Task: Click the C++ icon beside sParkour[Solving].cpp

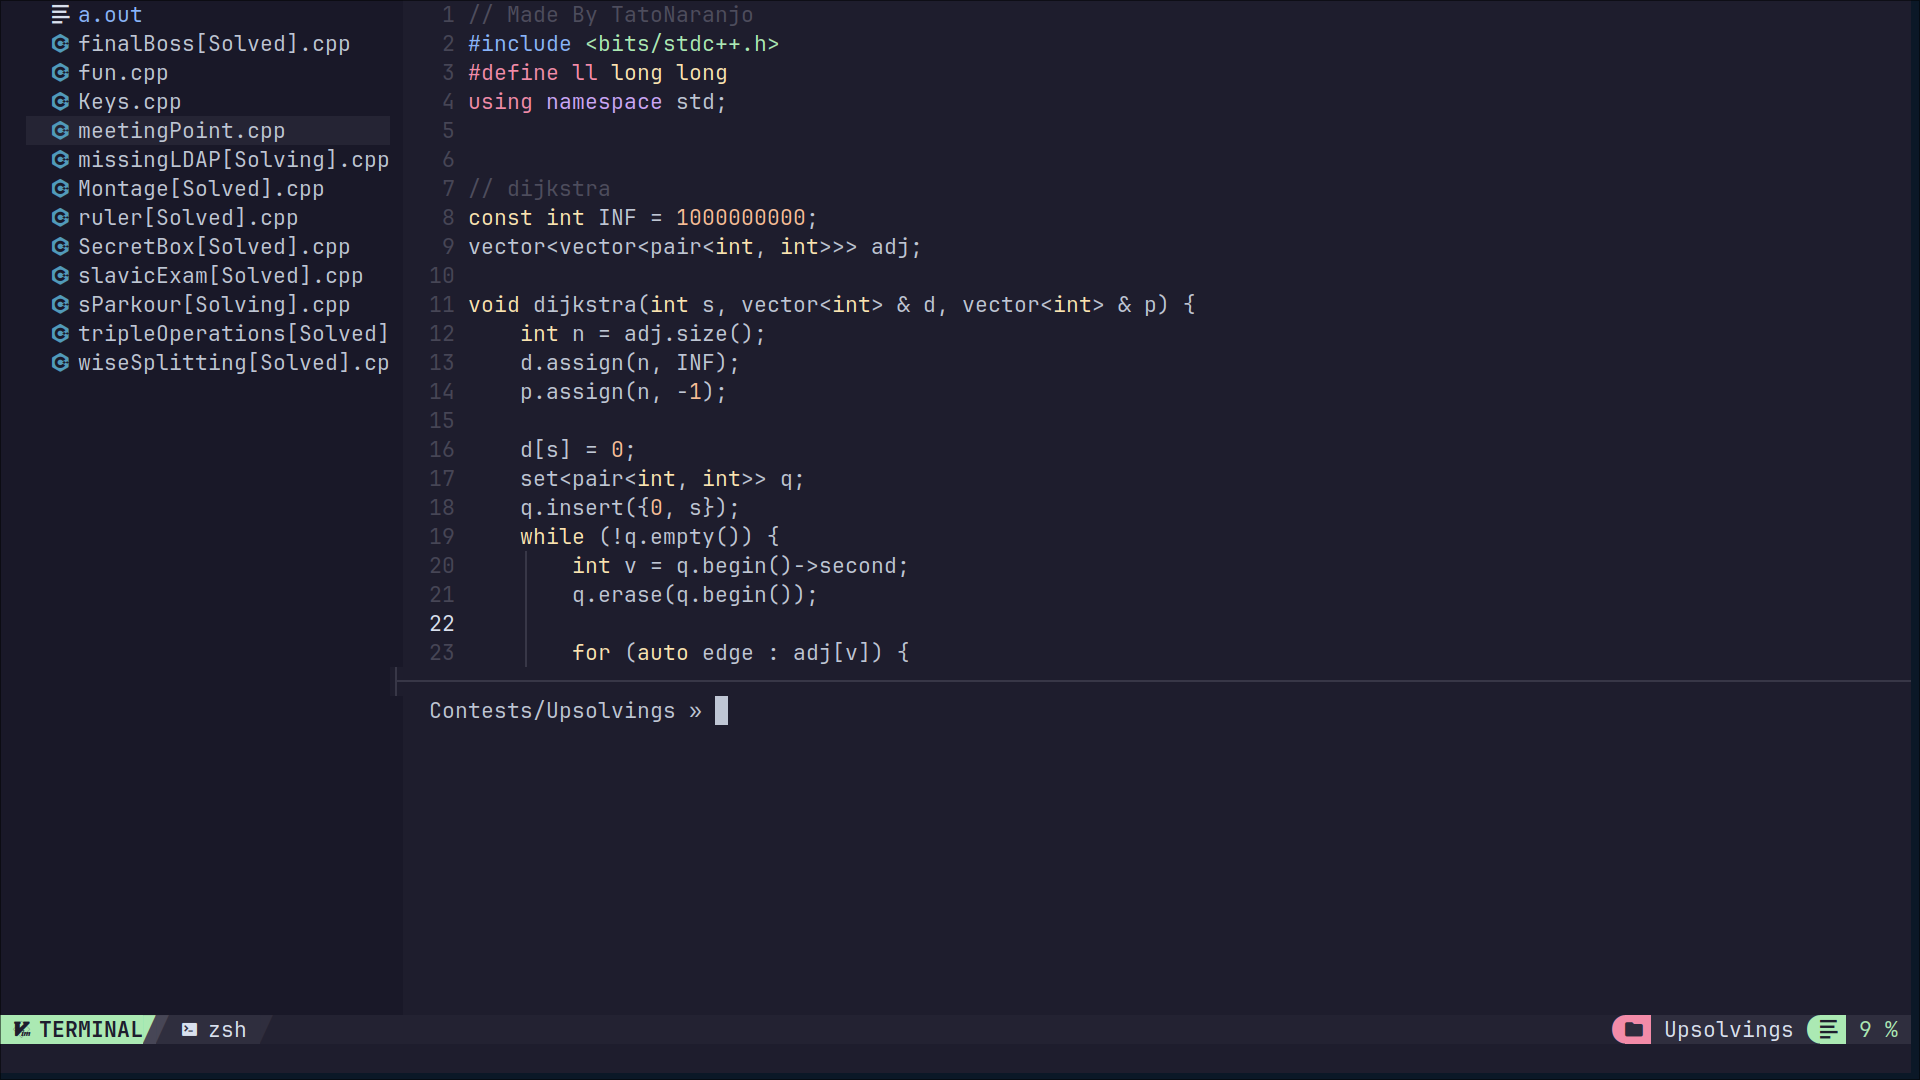Action: [60, 305]
